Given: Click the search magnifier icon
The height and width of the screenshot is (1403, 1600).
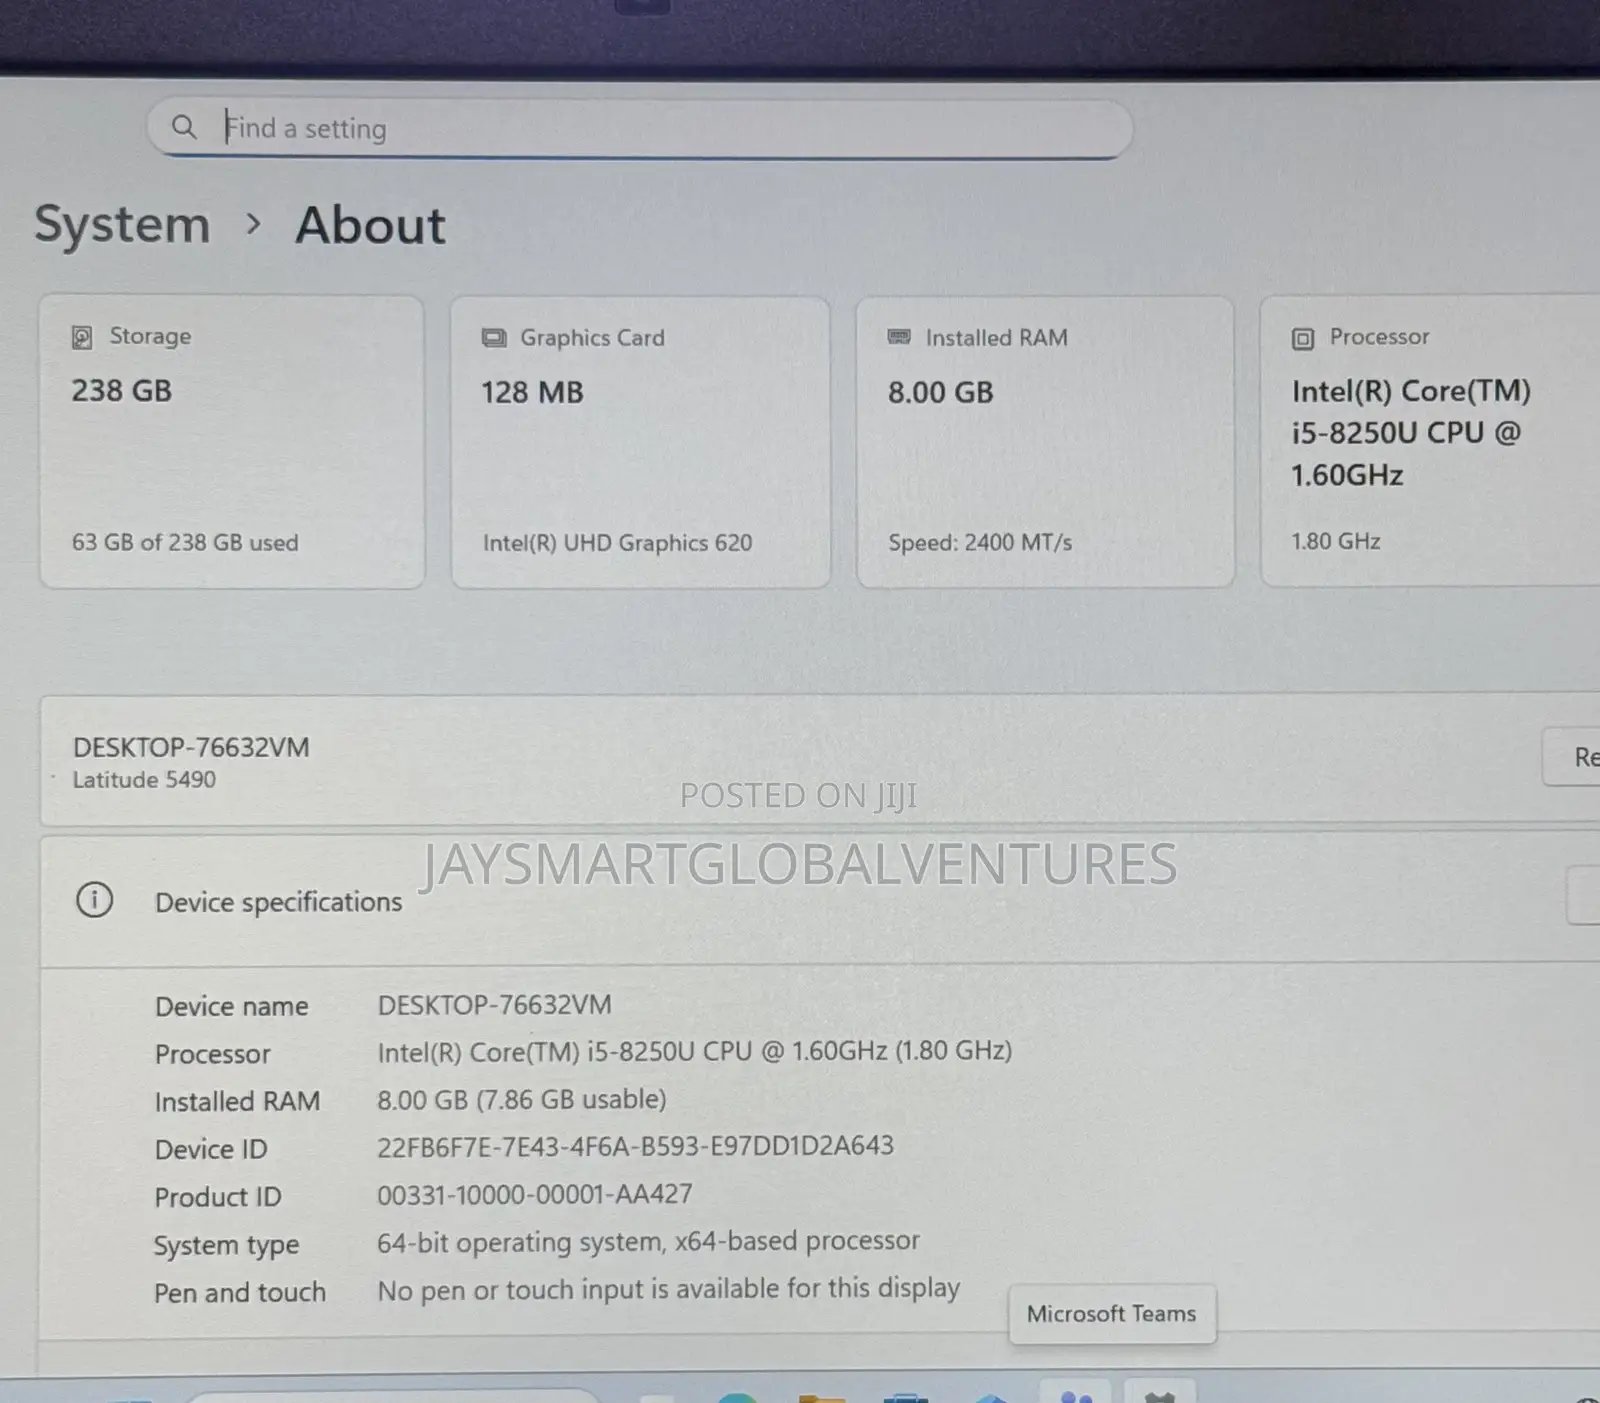Looking at the screenshot, I should click(184, 127).
